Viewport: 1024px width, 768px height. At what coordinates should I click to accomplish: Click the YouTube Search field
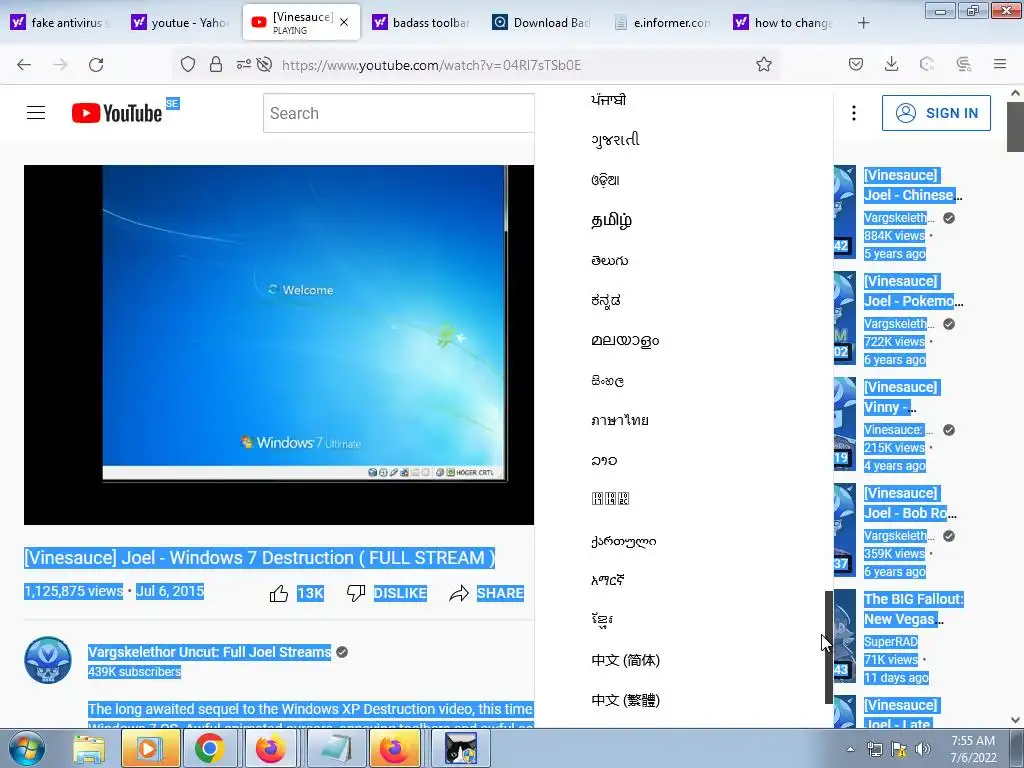point(398,113)
